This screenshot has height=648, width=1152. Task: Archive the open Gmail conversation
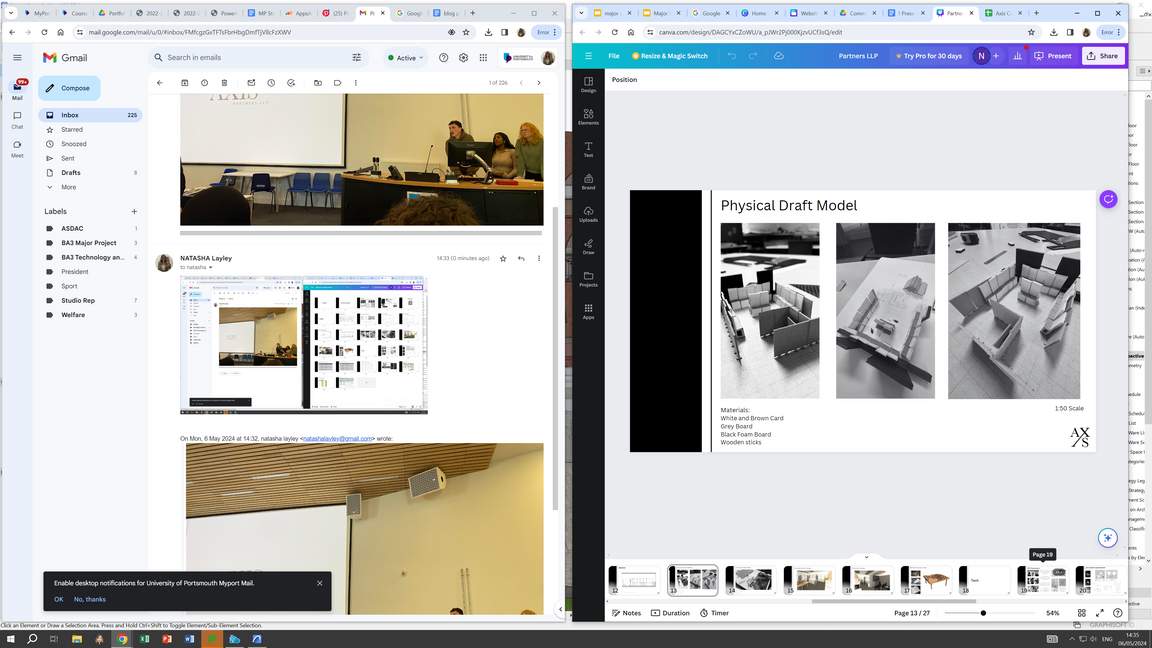pyautogui.click(x=185, y=83)
